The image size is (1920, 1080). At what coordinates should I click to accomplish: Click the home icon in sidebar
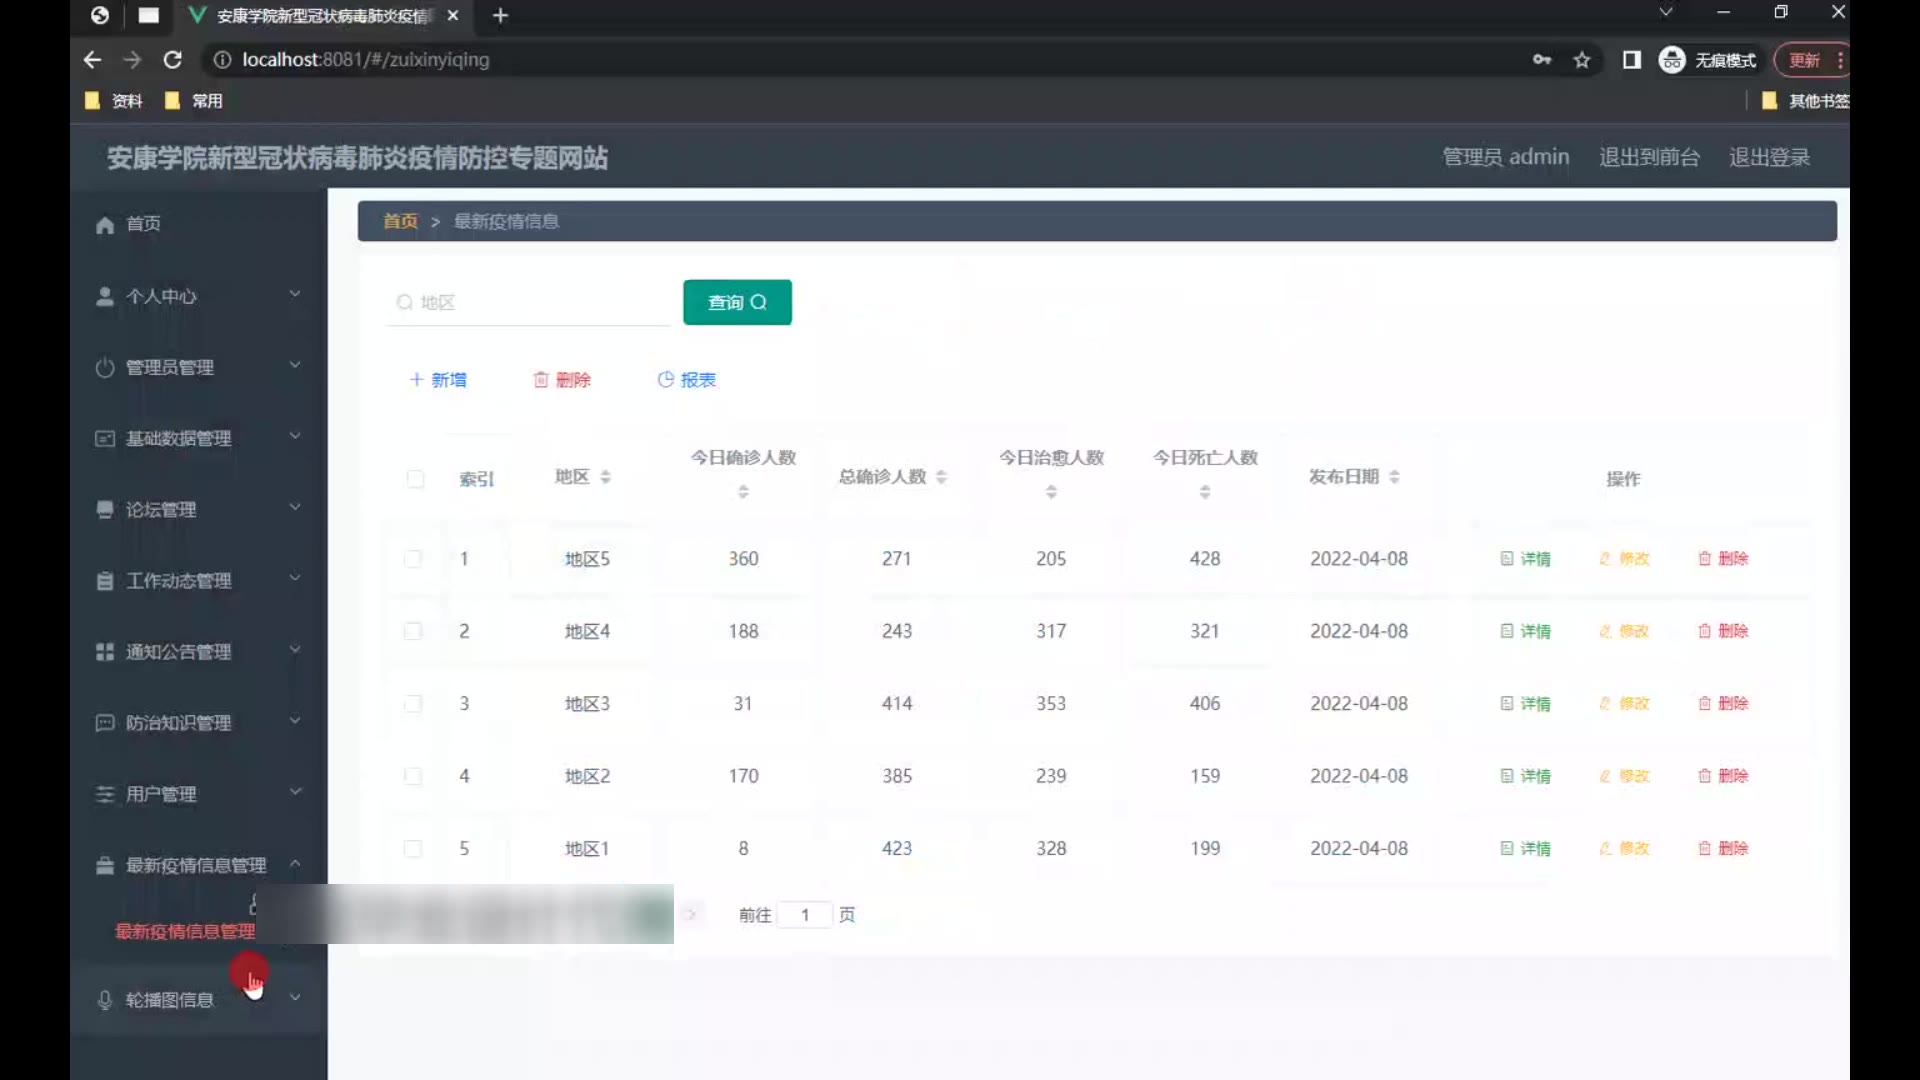pos(105,224)
